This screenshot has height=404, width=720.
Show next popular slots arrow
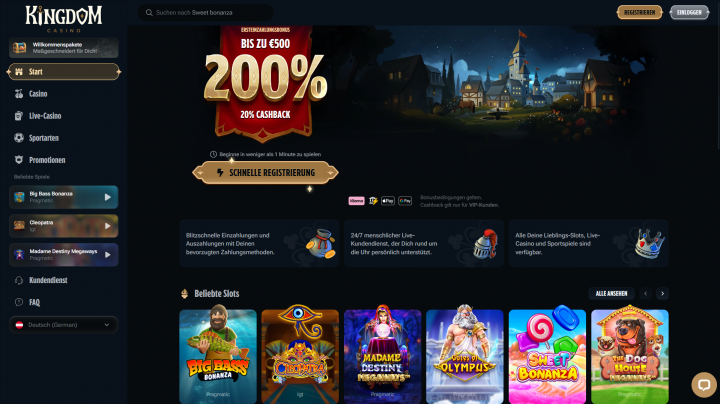coord(662,293)
